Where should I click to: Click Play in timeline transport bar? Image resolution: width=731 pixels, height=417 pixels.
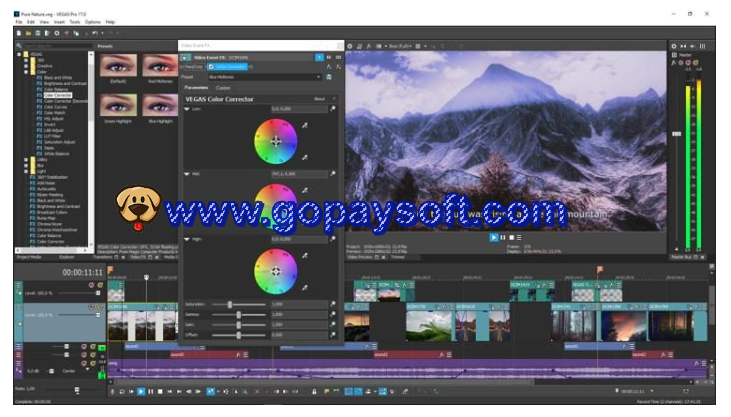point(141,392)
